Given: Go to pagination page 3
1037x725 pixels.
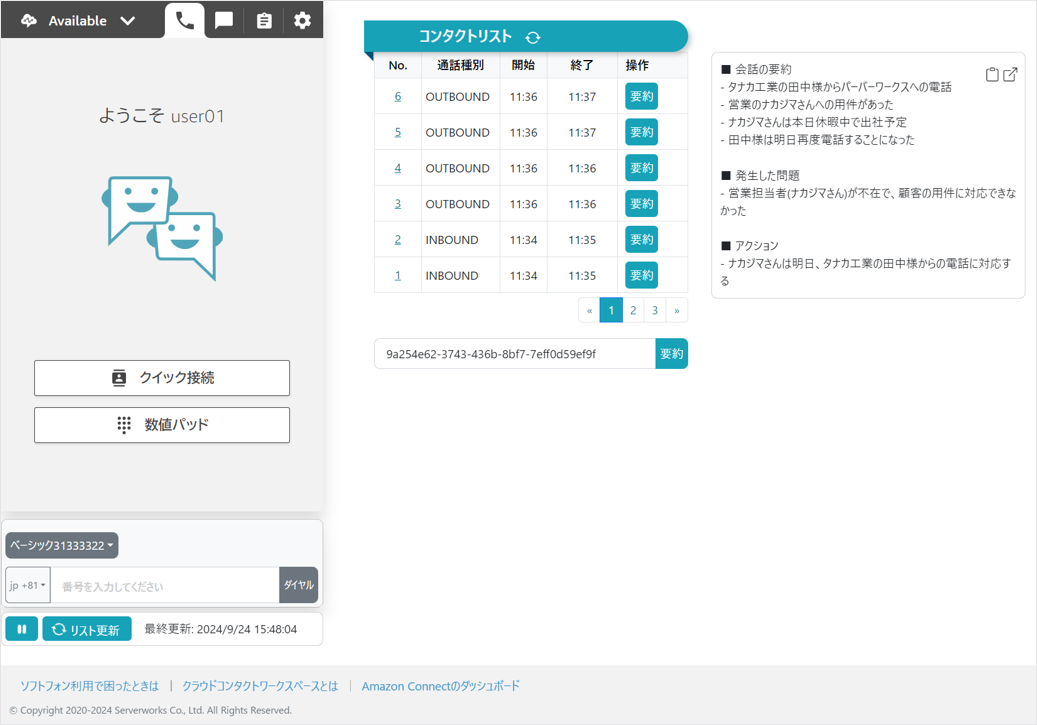Looking at the screenshot, I should pyautogui.click(x=655, y=310).
